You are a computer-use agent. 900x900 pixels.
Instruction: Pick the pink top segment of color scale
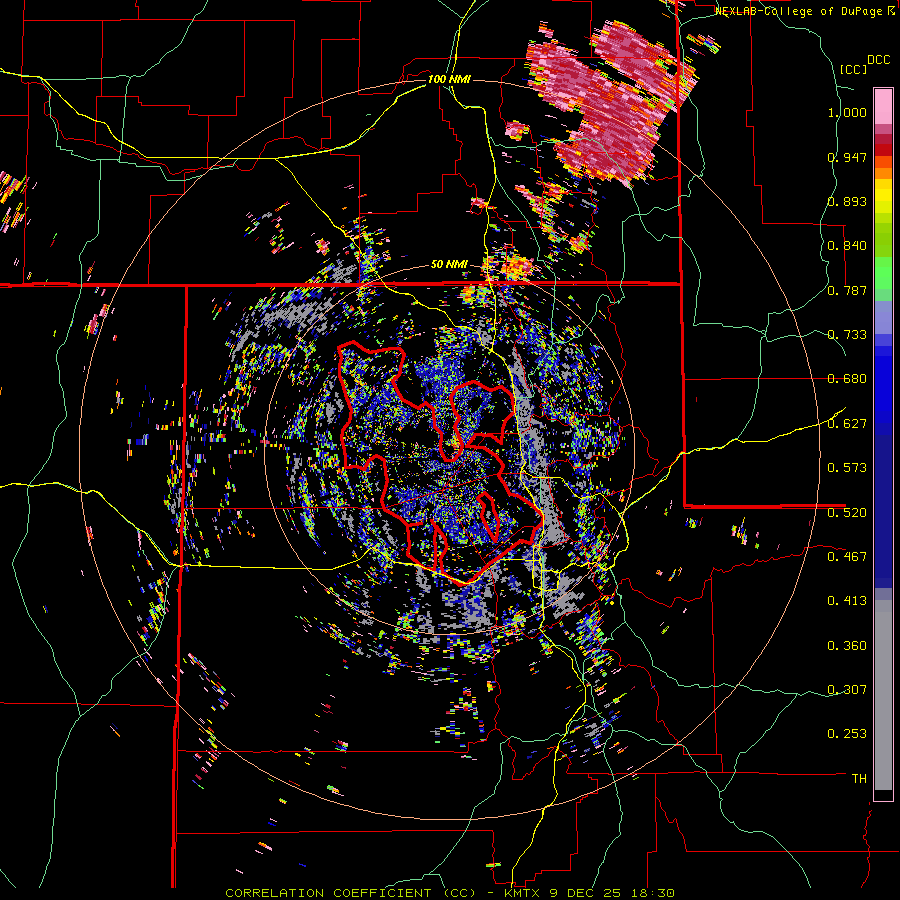coord(883,106)
